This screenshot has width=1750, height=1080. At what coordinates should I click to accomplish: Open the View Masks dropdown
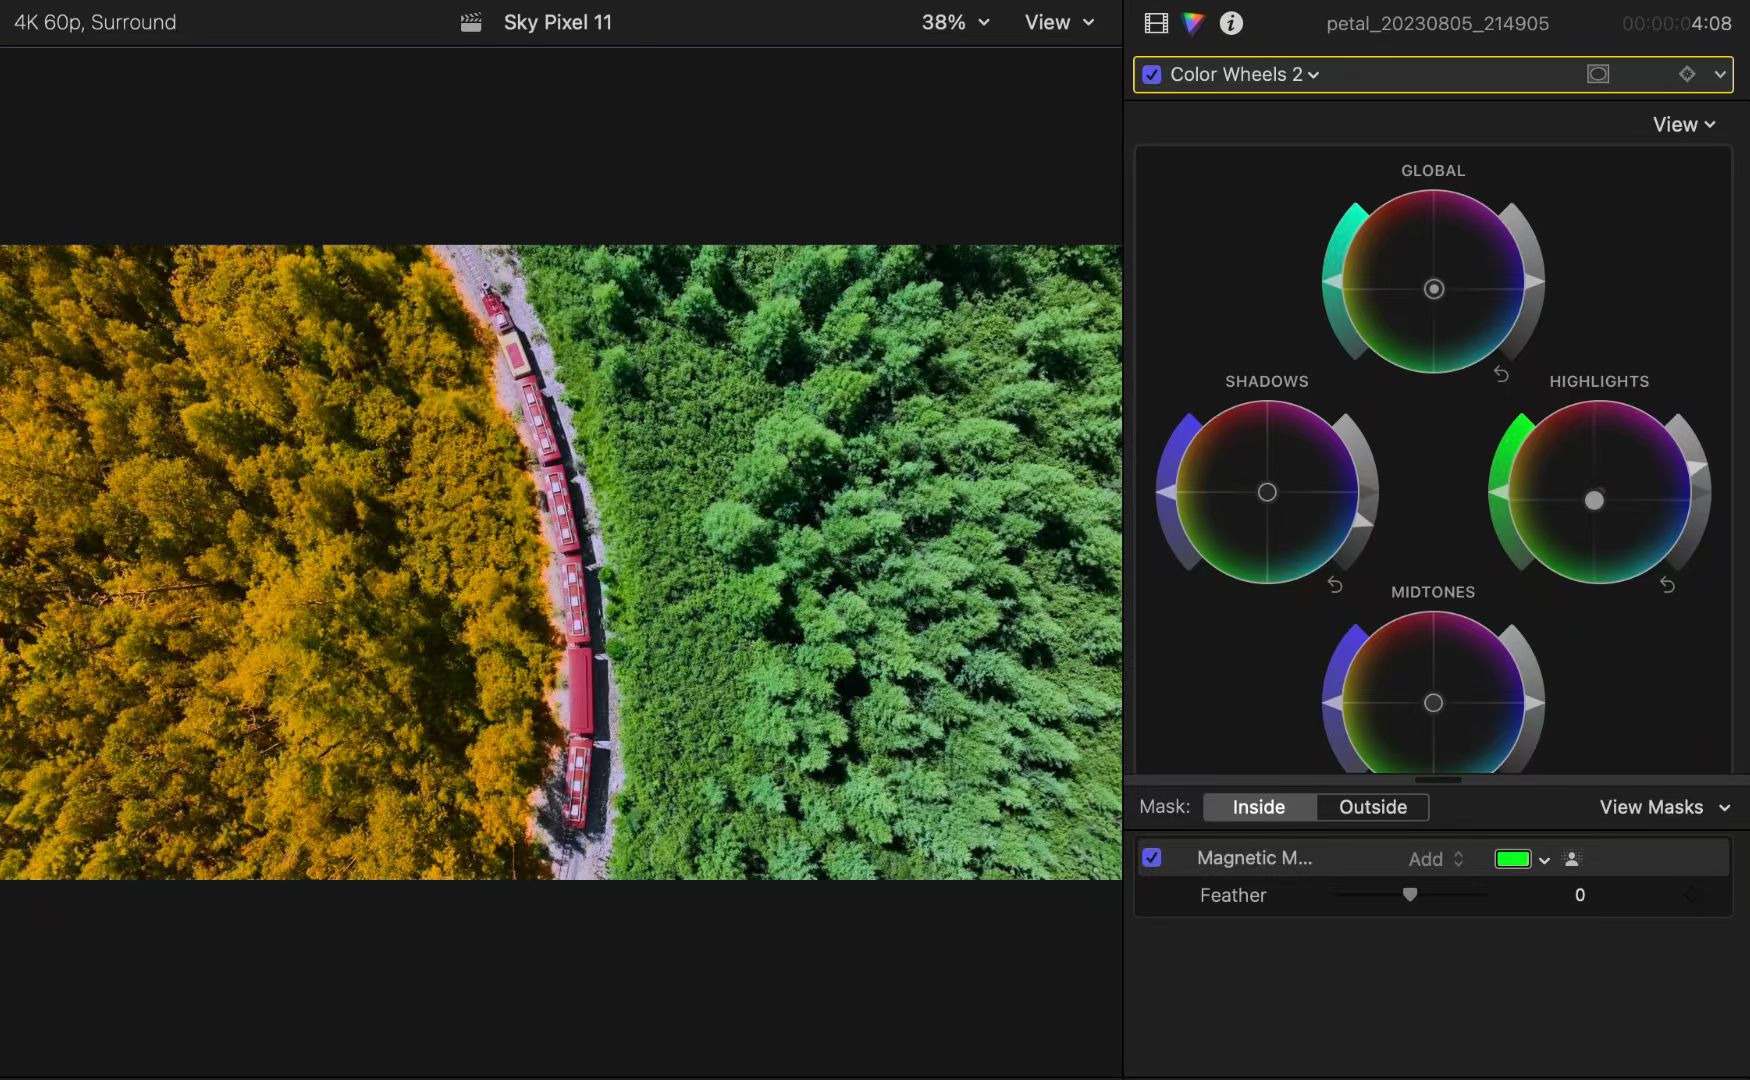point(1665,807)
